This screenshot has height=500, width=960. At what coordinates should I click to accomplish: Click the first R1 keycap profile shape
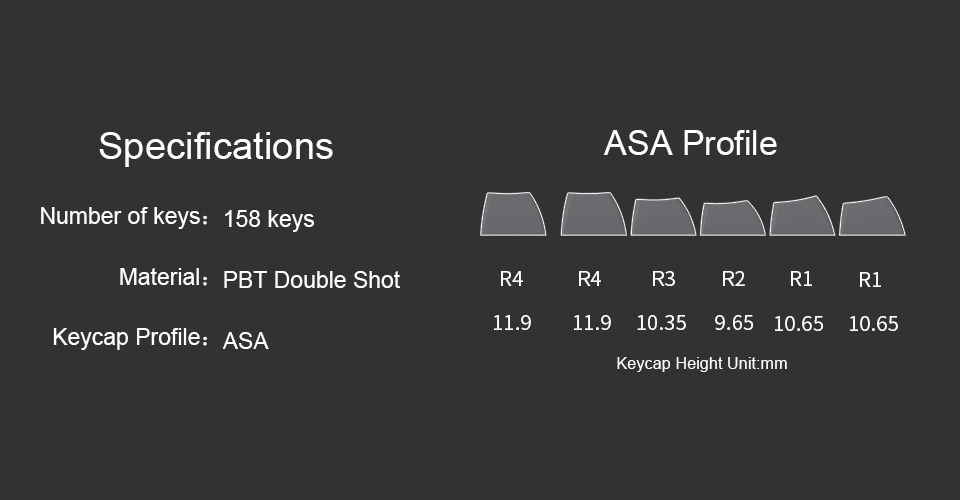(x=802, y=215)
